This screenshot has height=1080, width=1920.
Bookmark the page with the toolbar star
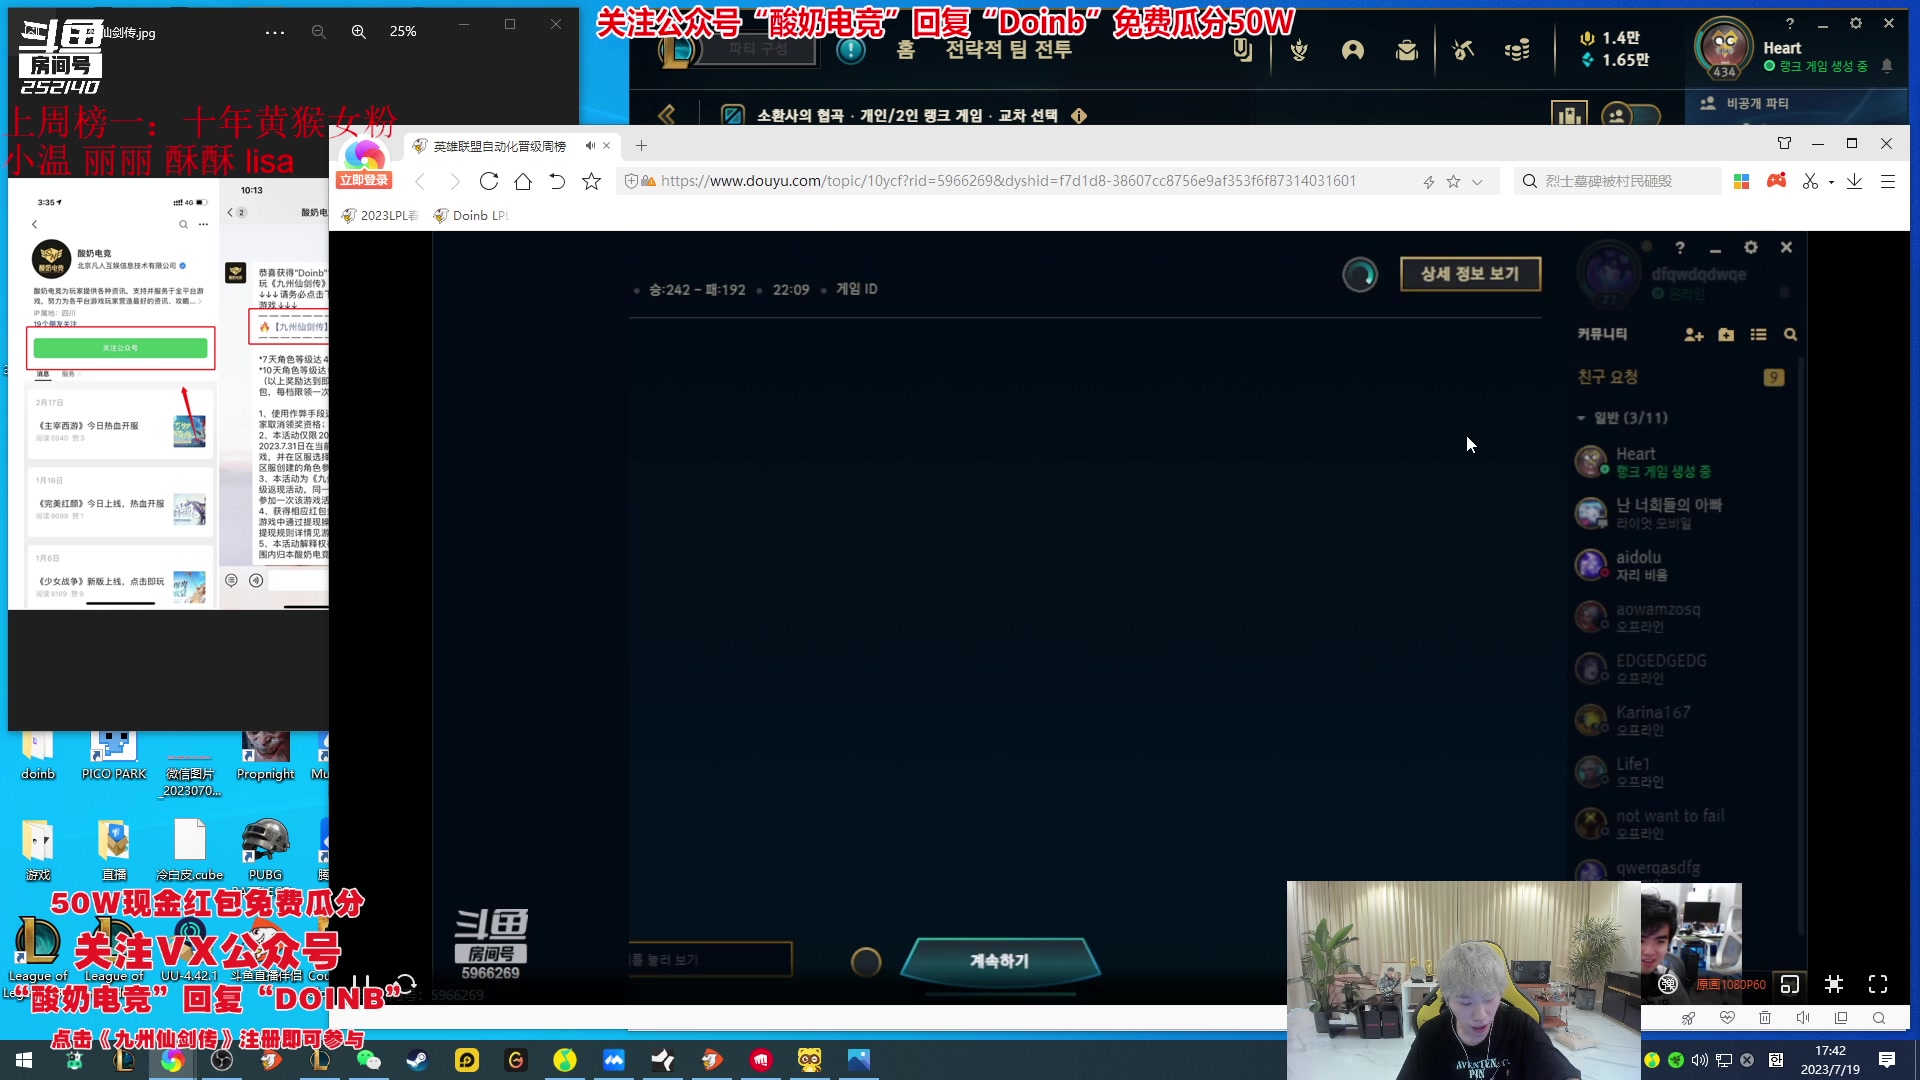(x=591, y=181)
